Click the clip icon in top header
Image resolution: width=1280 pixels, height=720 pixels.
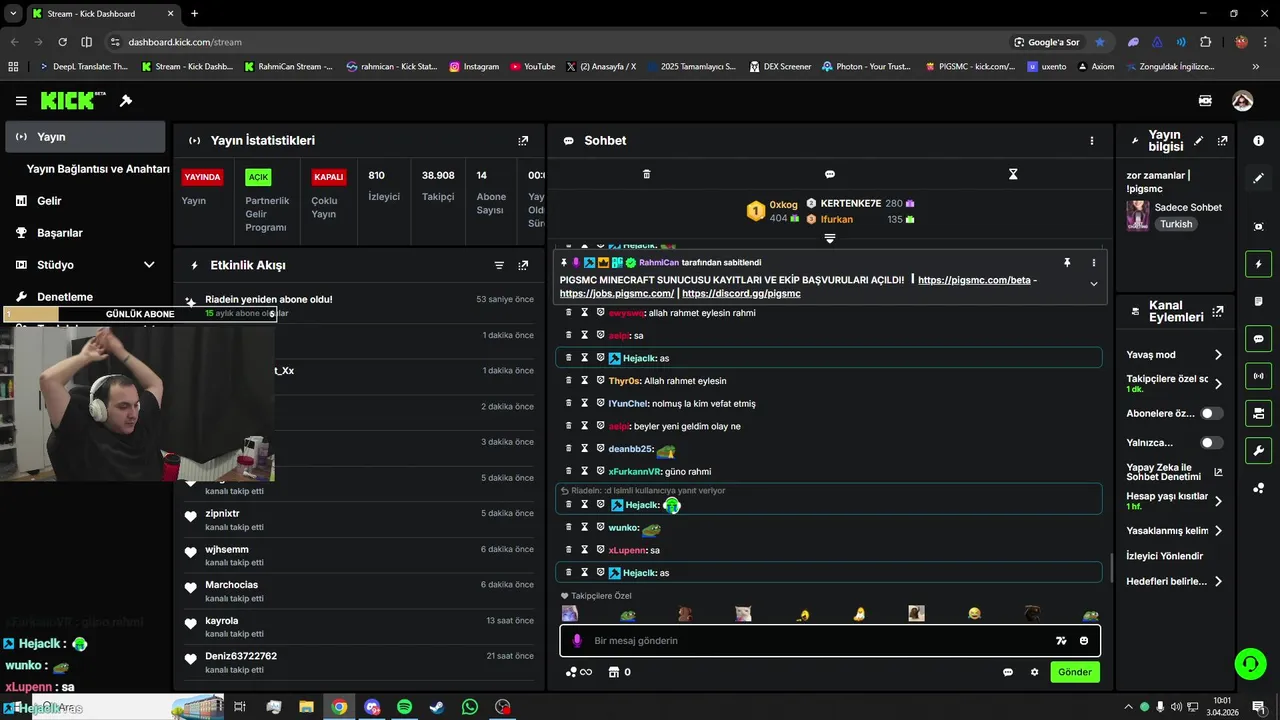[x=1205, y=101]
